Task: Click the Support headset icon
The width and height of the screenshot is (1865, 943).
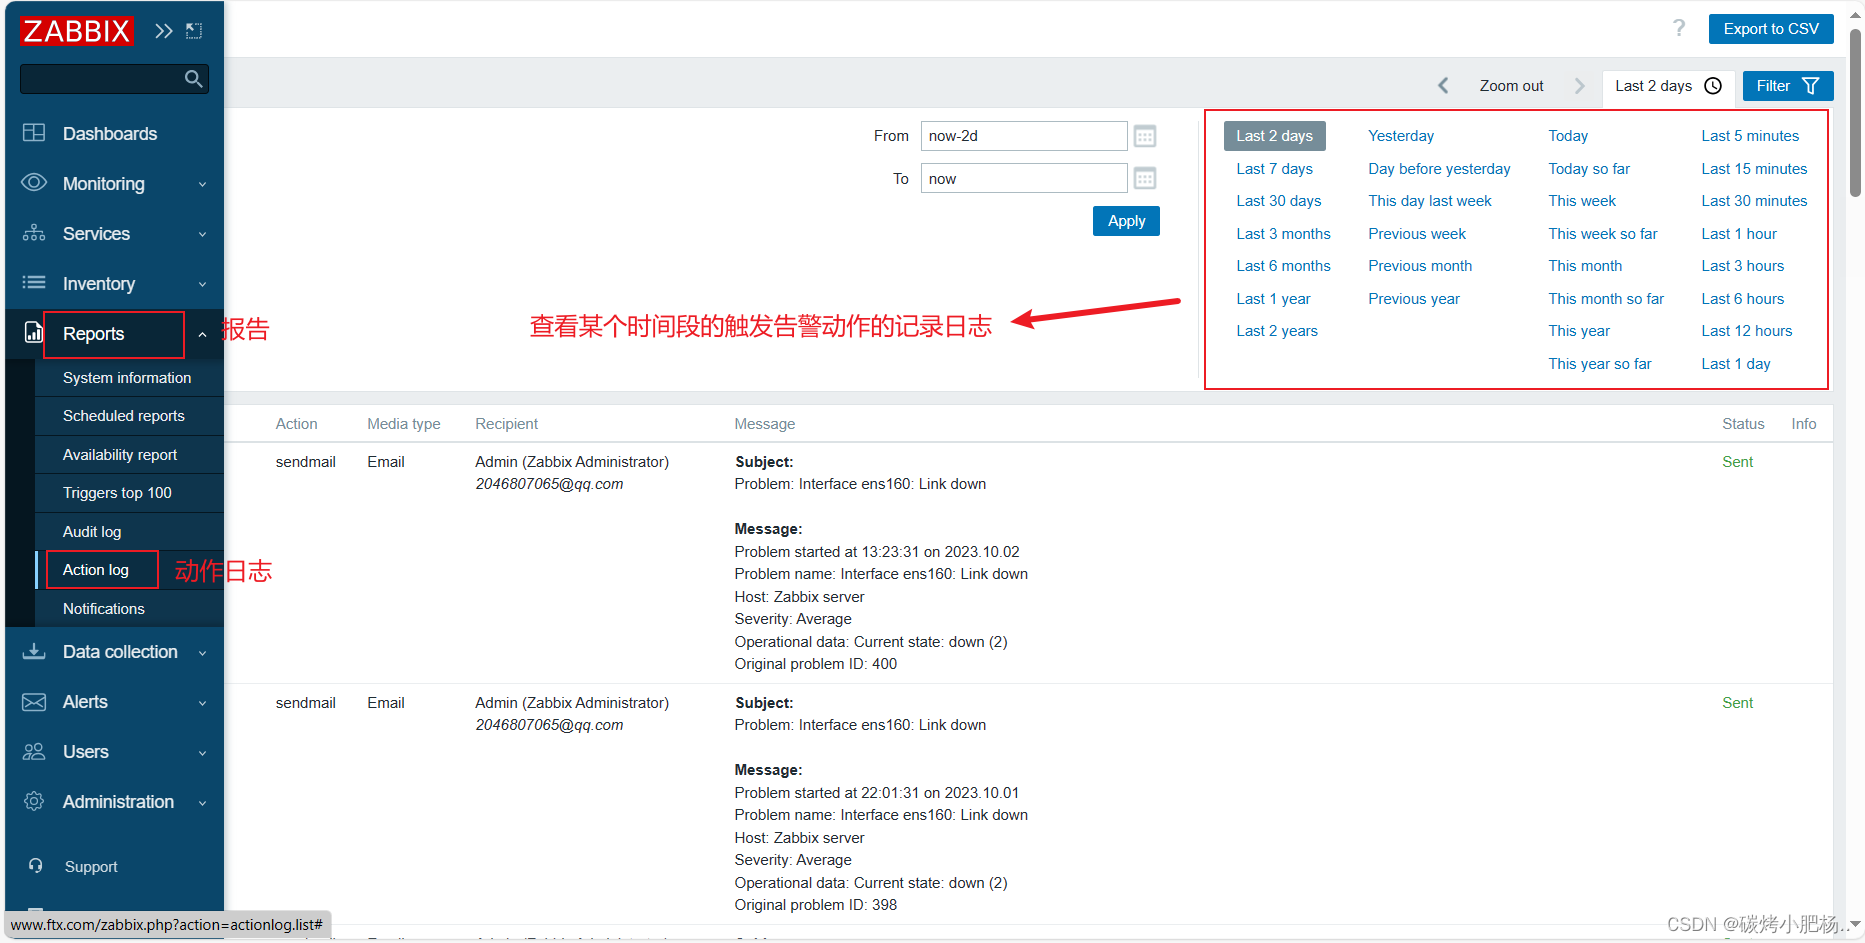Action: (36, 866)
